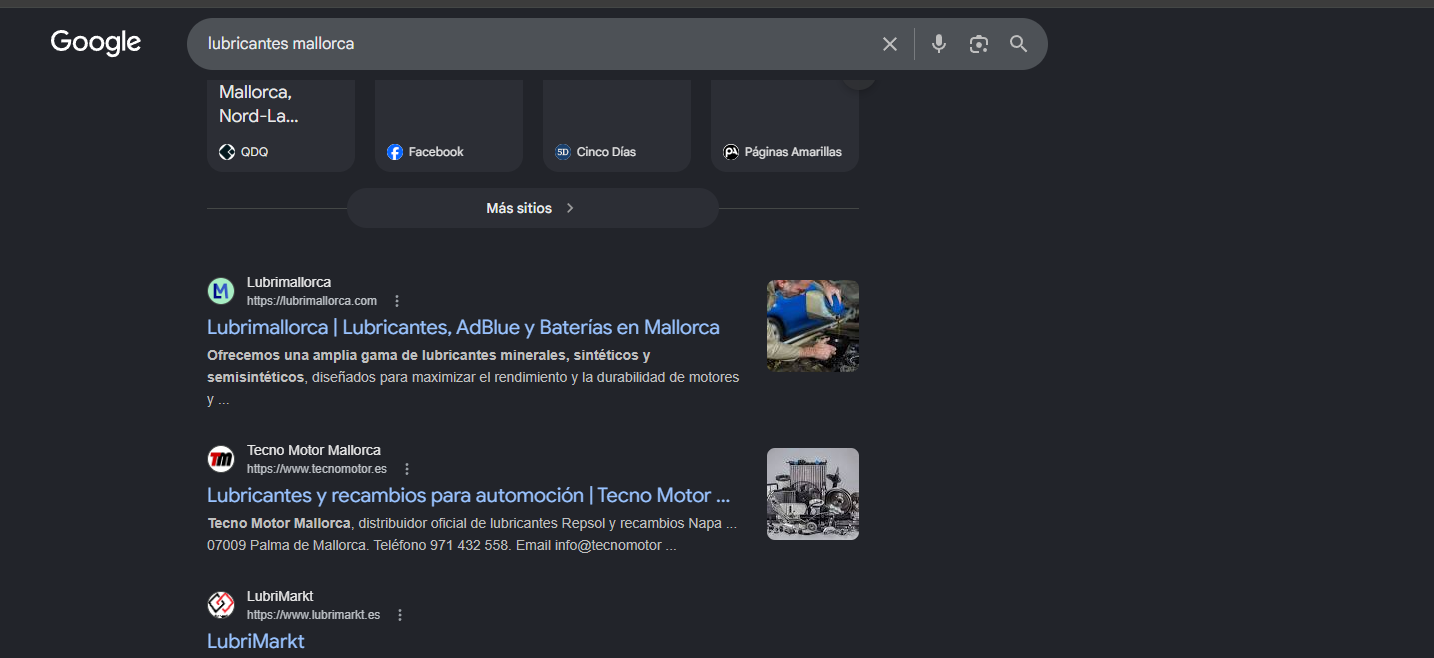
Task: Click the Lubrimallorca result thumbnail image
Action: pos(813,326)
